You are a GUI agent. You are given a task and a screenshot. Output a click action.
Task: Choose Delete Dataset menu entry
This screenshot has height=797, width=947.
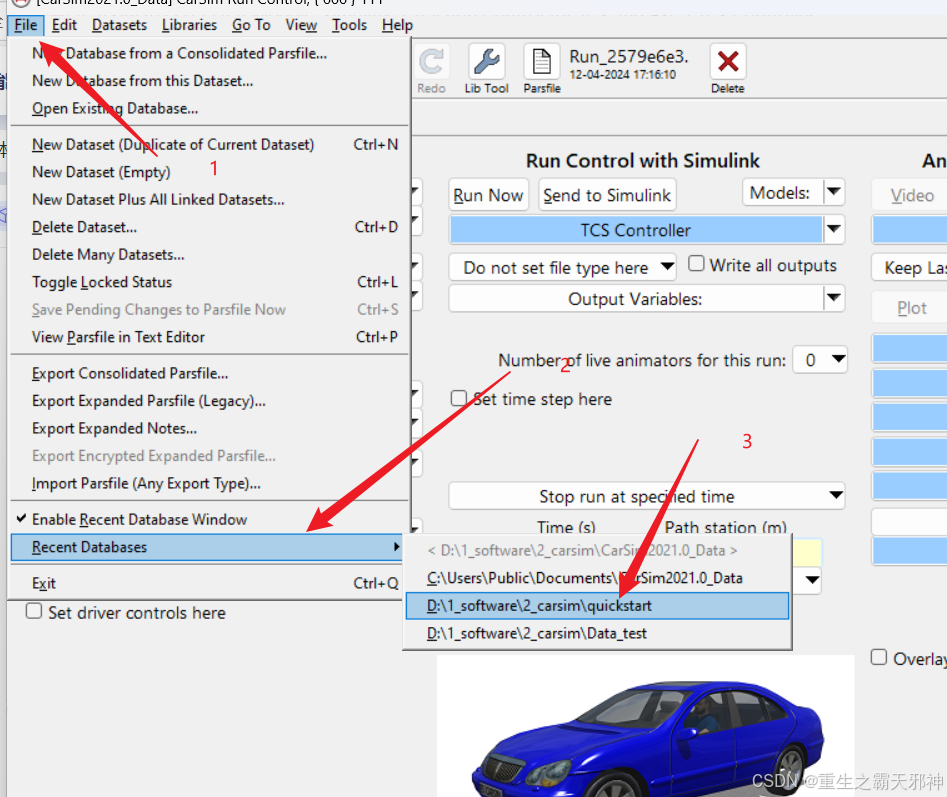tap(209, 227)
